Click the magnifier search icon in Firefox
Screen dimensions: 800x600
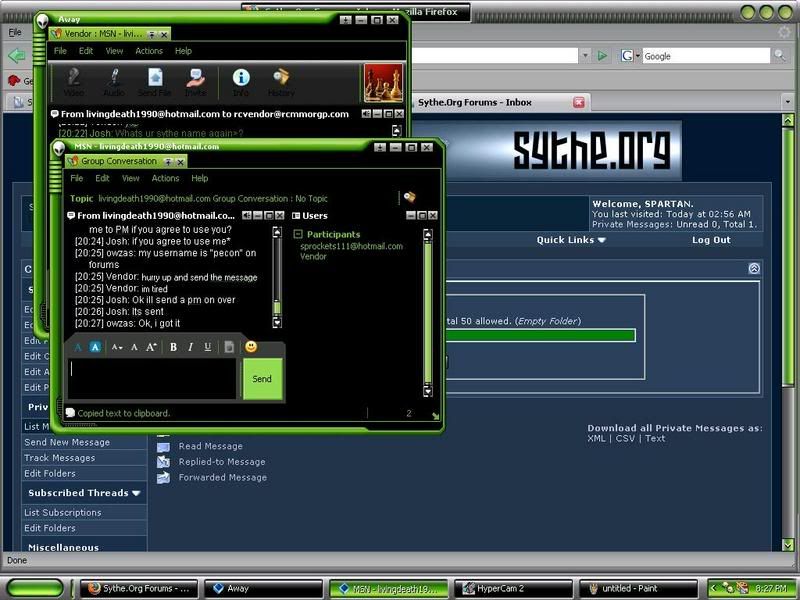point(780,55)
